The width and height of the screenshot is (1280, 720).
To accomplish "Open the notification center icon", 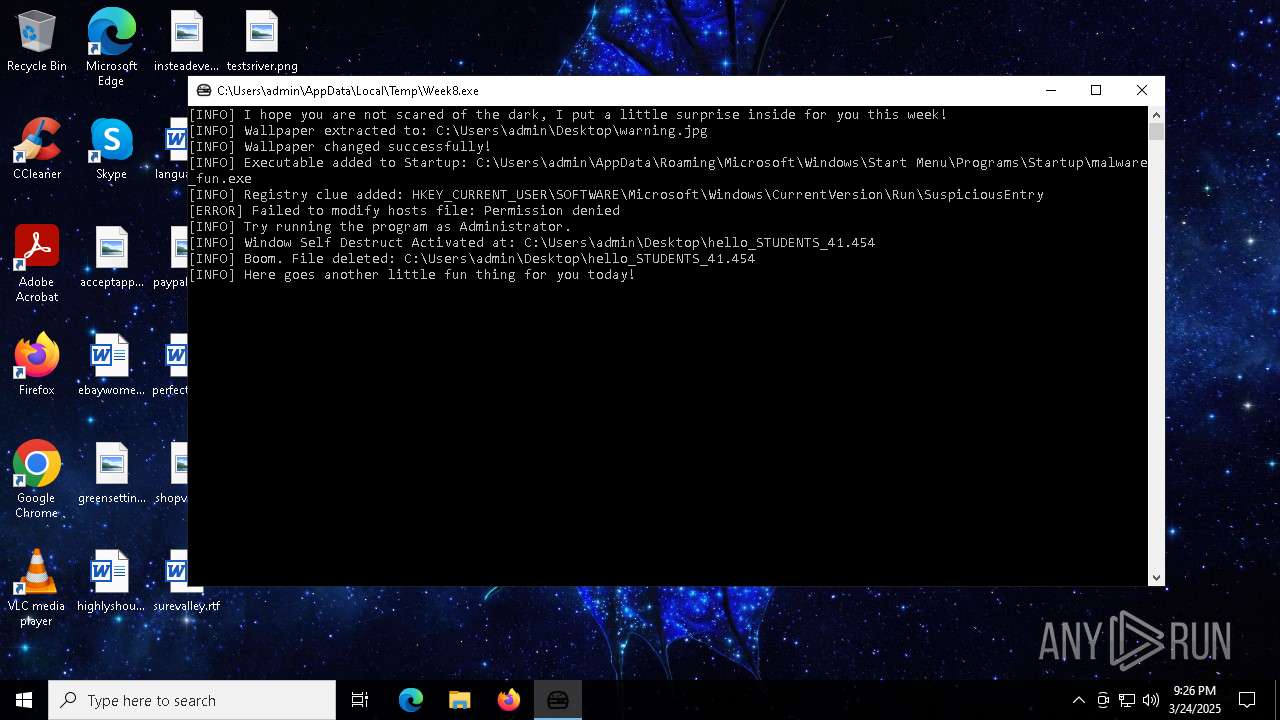I will tap(1247, 700).
